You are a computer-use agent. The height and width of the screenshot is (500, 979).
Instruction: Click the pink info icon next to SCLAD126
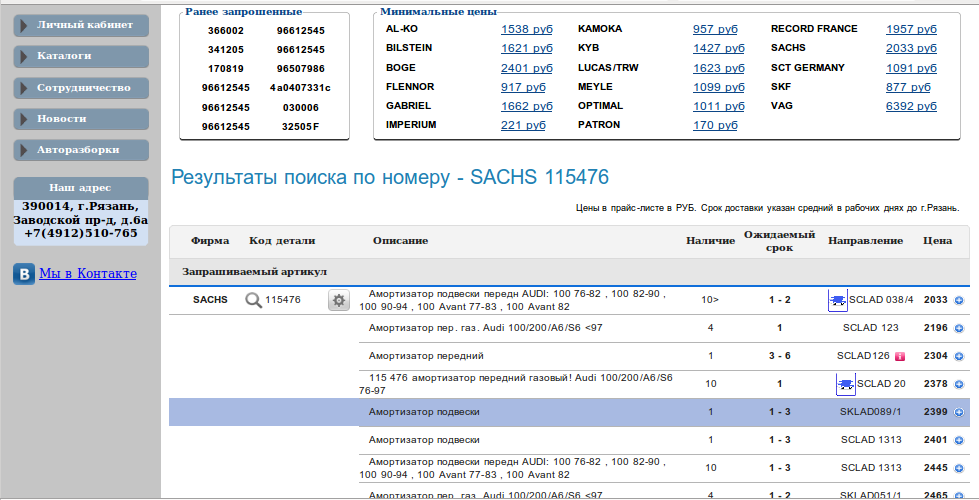coord(900,356)
